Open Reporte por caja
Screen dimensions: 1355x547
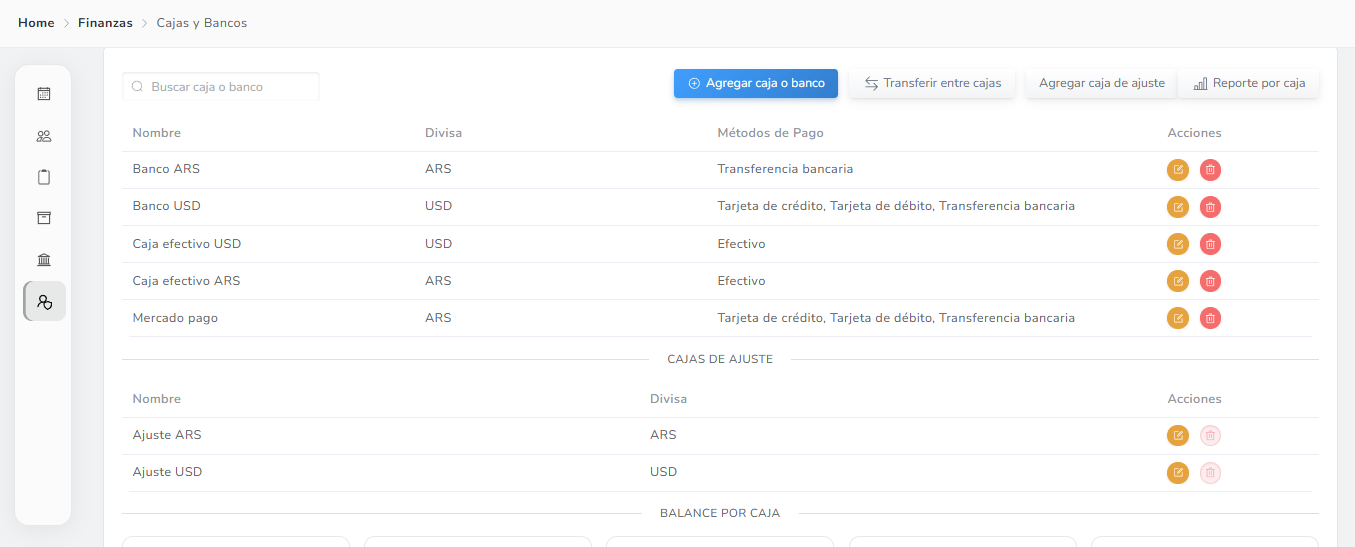pyautogui.click(x=1249, y=83)
